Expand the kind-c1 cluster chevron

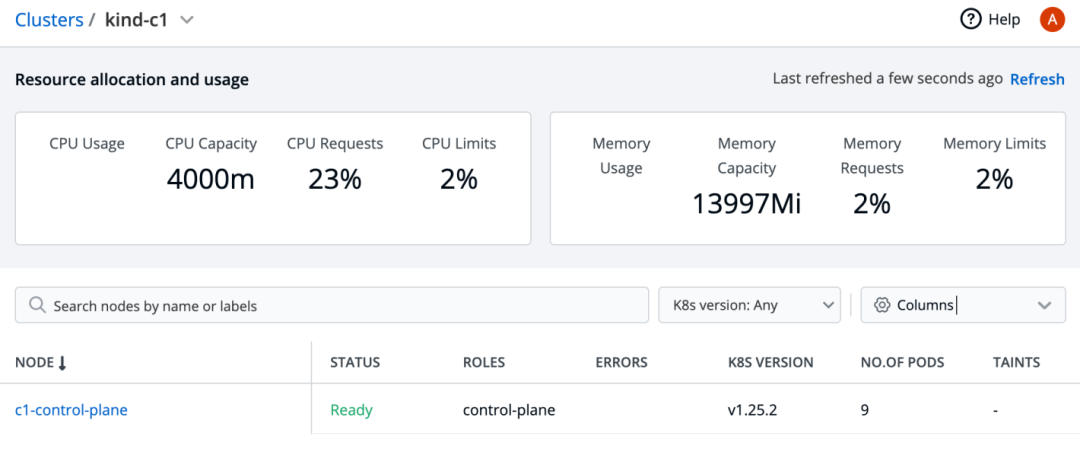(186, 20)
